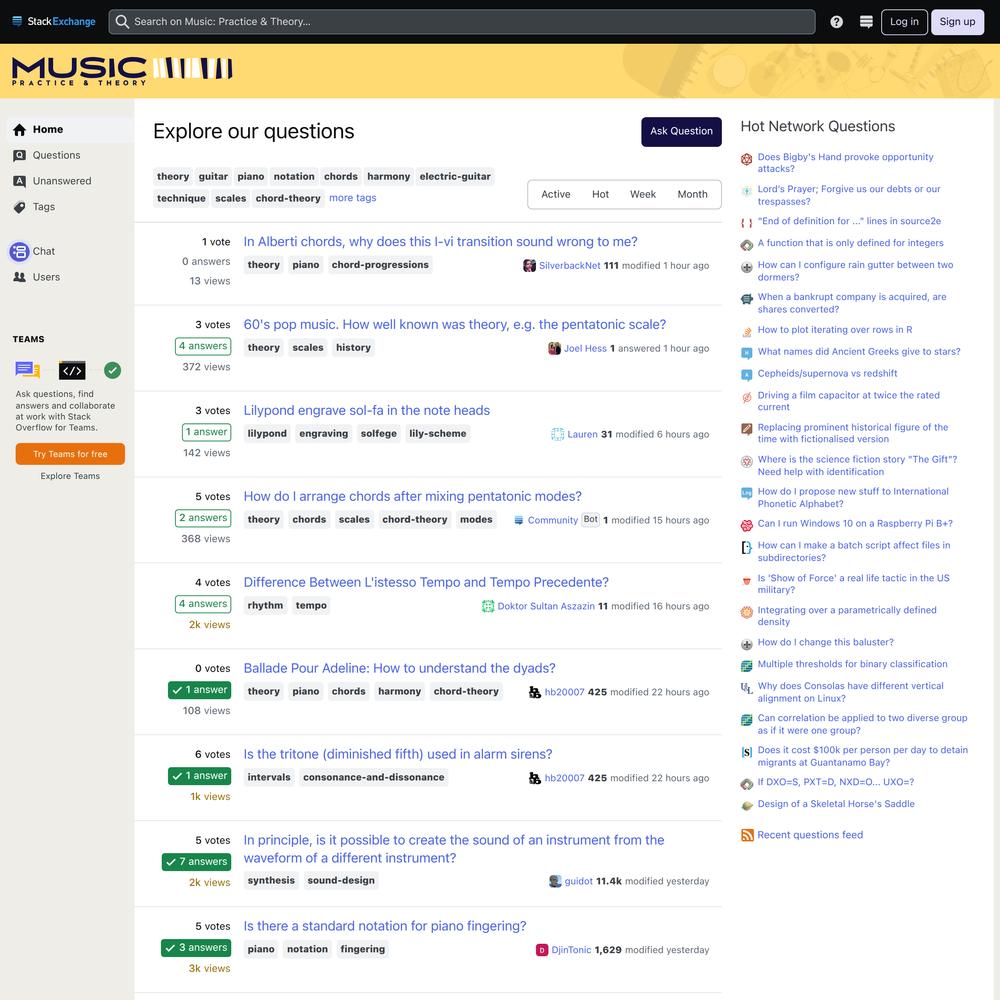1000x1000 pixels.
Task: Click the Music Practice & Theory logo
Action: [122, 71]
